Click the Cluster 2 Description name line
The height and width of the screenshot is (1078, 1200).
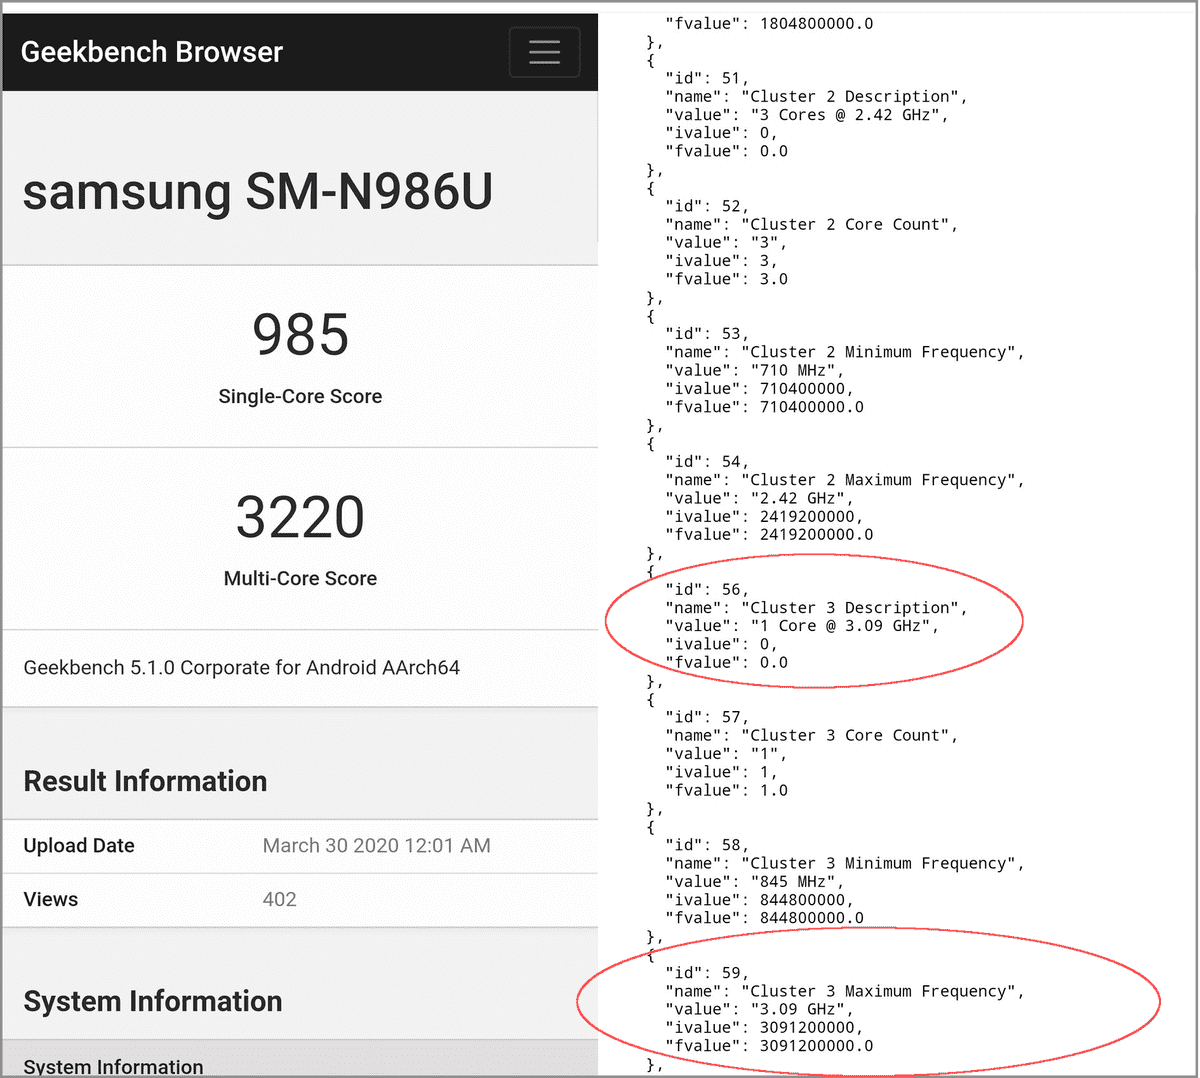point(817,97)
